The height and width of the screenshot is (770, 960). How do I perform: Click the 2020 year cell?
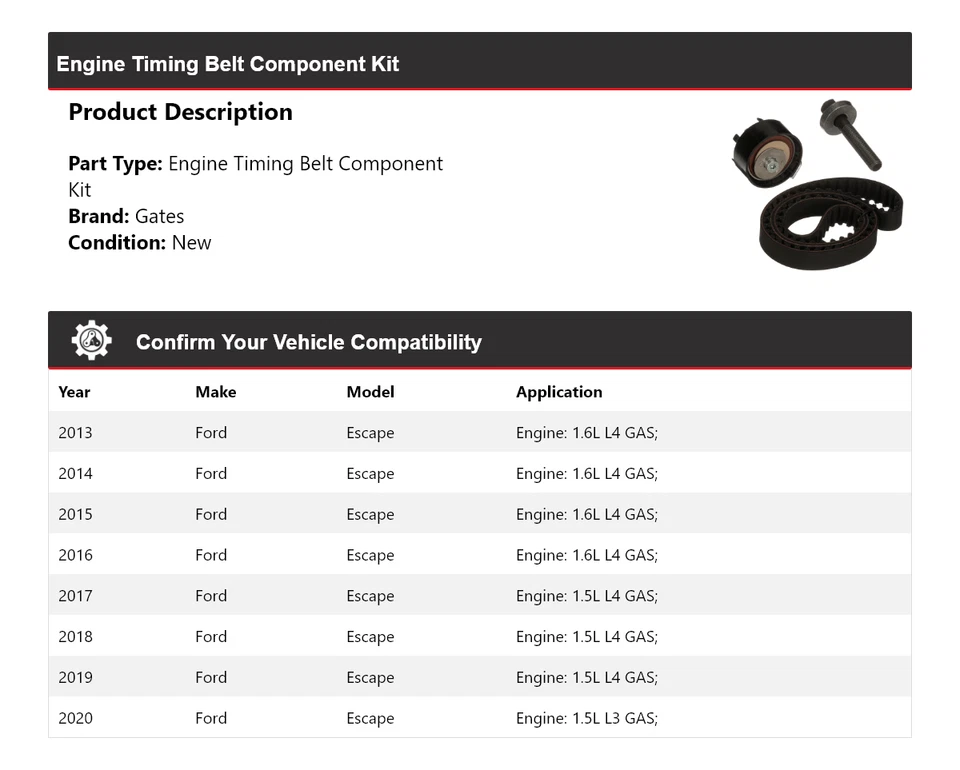(x=75, y=718)
